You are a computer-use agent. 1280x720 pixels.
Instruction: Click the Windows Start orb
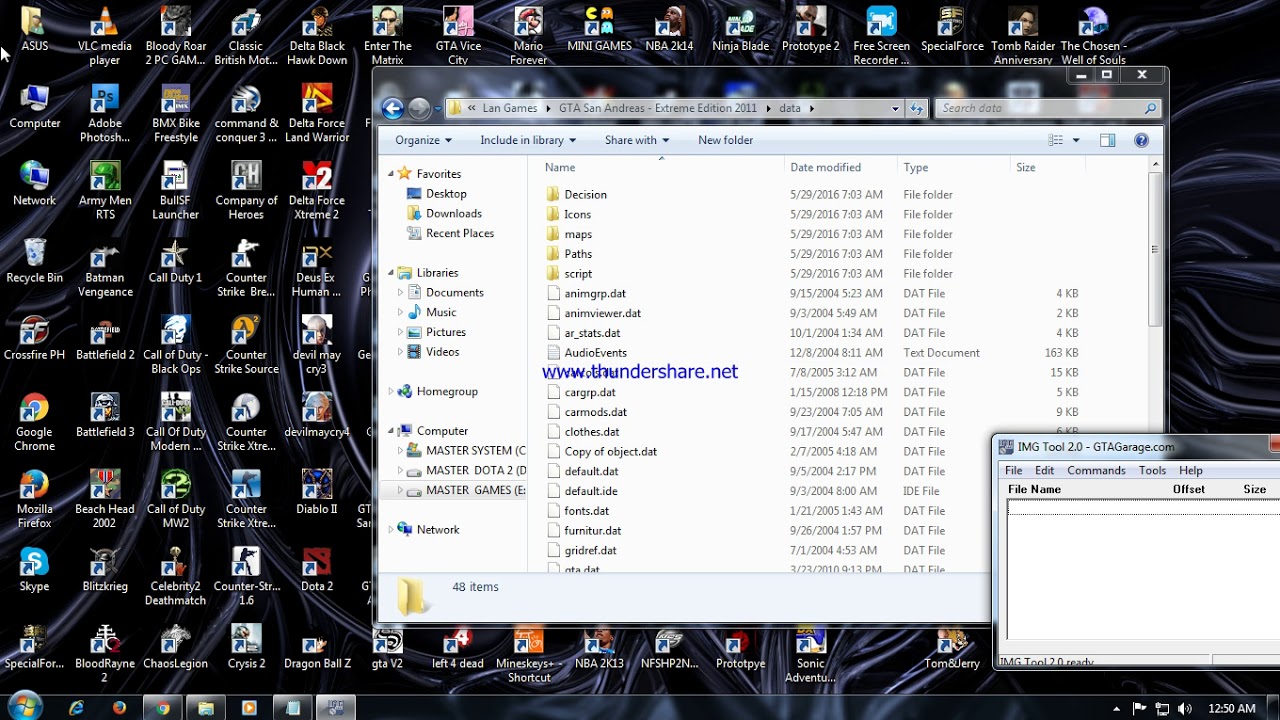point(24,706)
